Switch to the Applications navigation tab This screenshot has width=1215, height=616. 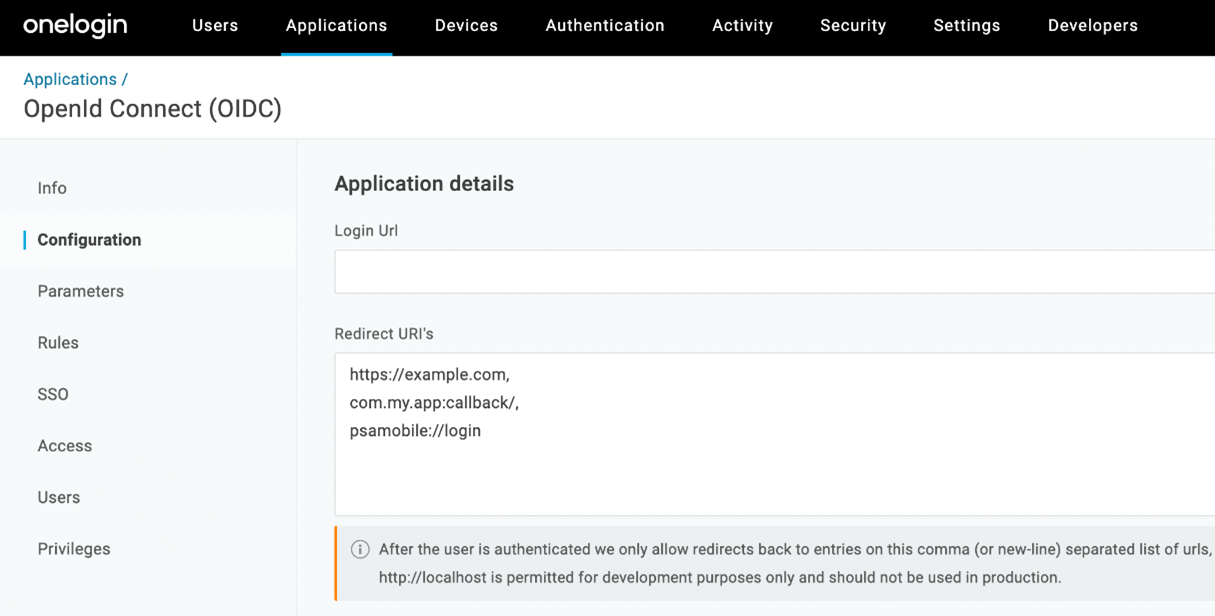click(x=336, y=26)
